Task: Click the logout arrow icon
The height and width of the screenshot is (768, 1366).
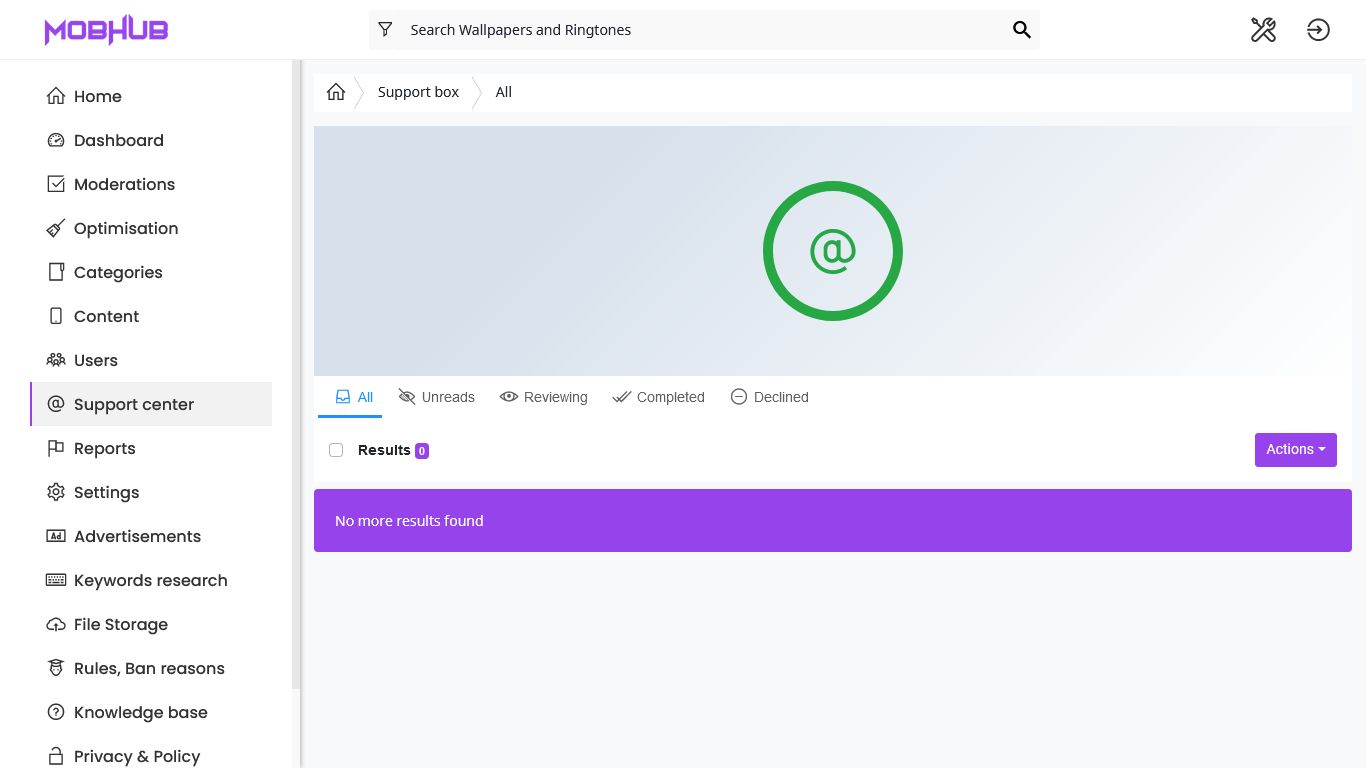Action: pos(1318,30)
